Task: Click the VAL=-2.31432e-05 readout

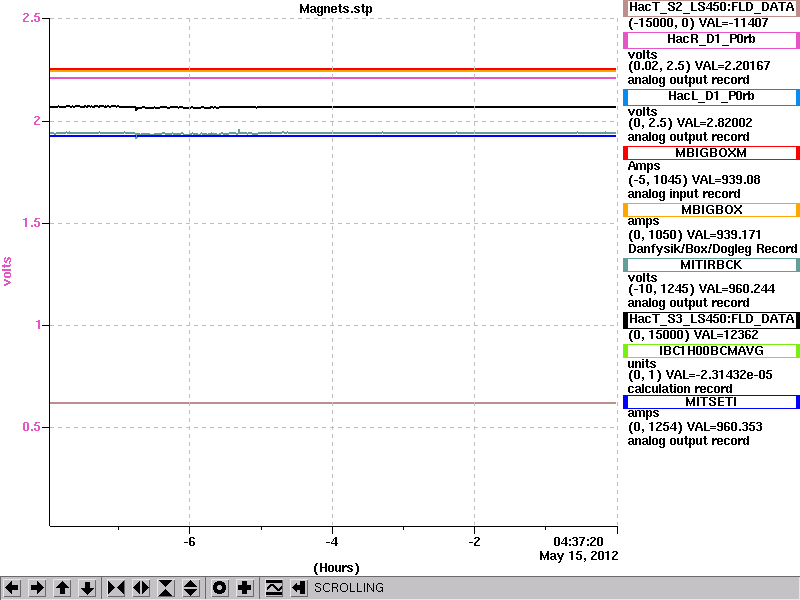Action: [x=719, y=375]
